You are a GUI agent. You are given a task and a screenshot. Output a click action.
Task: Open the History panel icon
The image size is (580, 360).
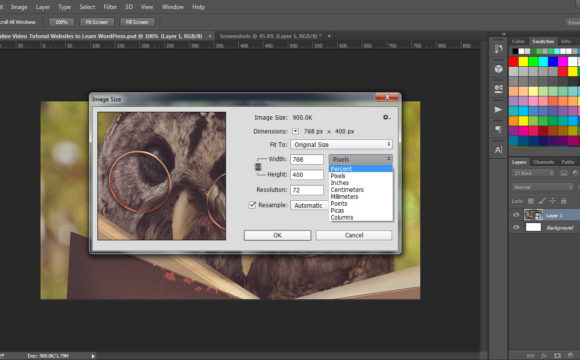499,48
